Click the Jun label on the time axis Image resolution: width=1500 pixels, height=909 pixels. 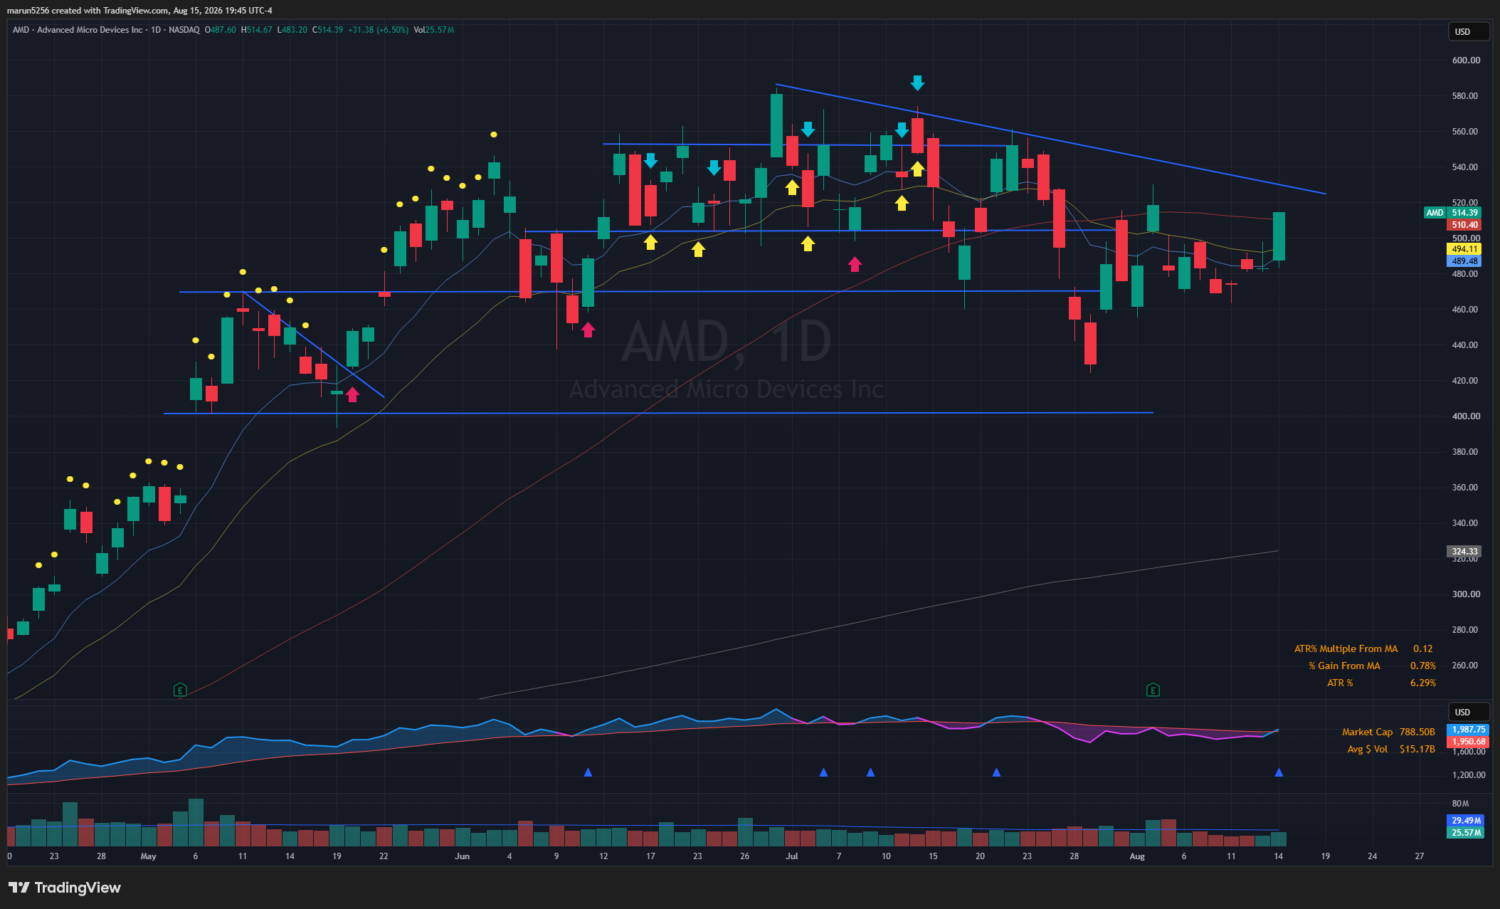click(462, 857)
